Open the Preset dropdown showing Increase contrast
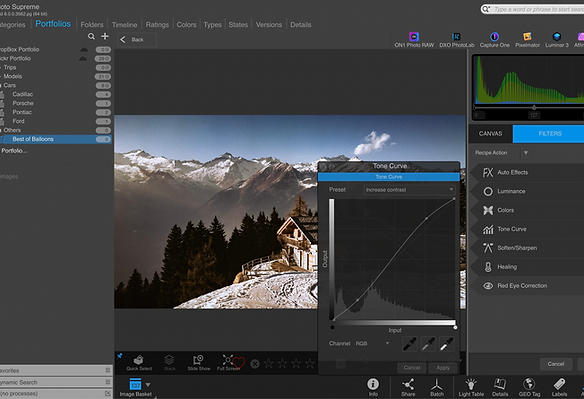Viewport: 584px width, 399px height. click(409, 190)
